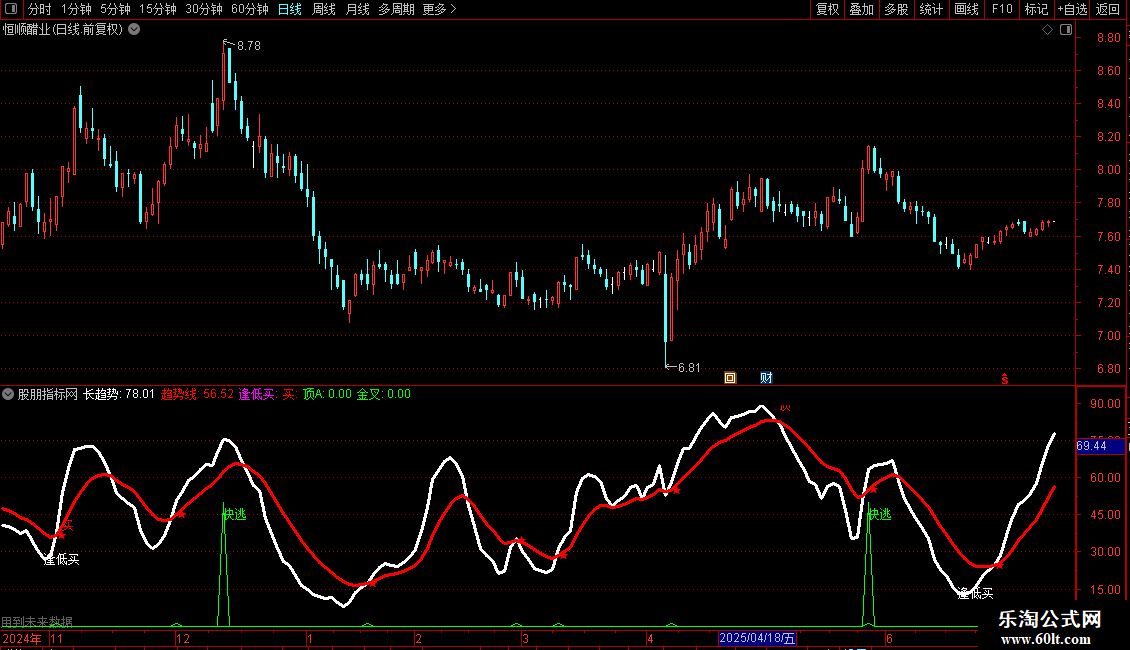Select the 1分钟 period
The height and width of the screenshot is (650, 1130).
tap(76, 9)
